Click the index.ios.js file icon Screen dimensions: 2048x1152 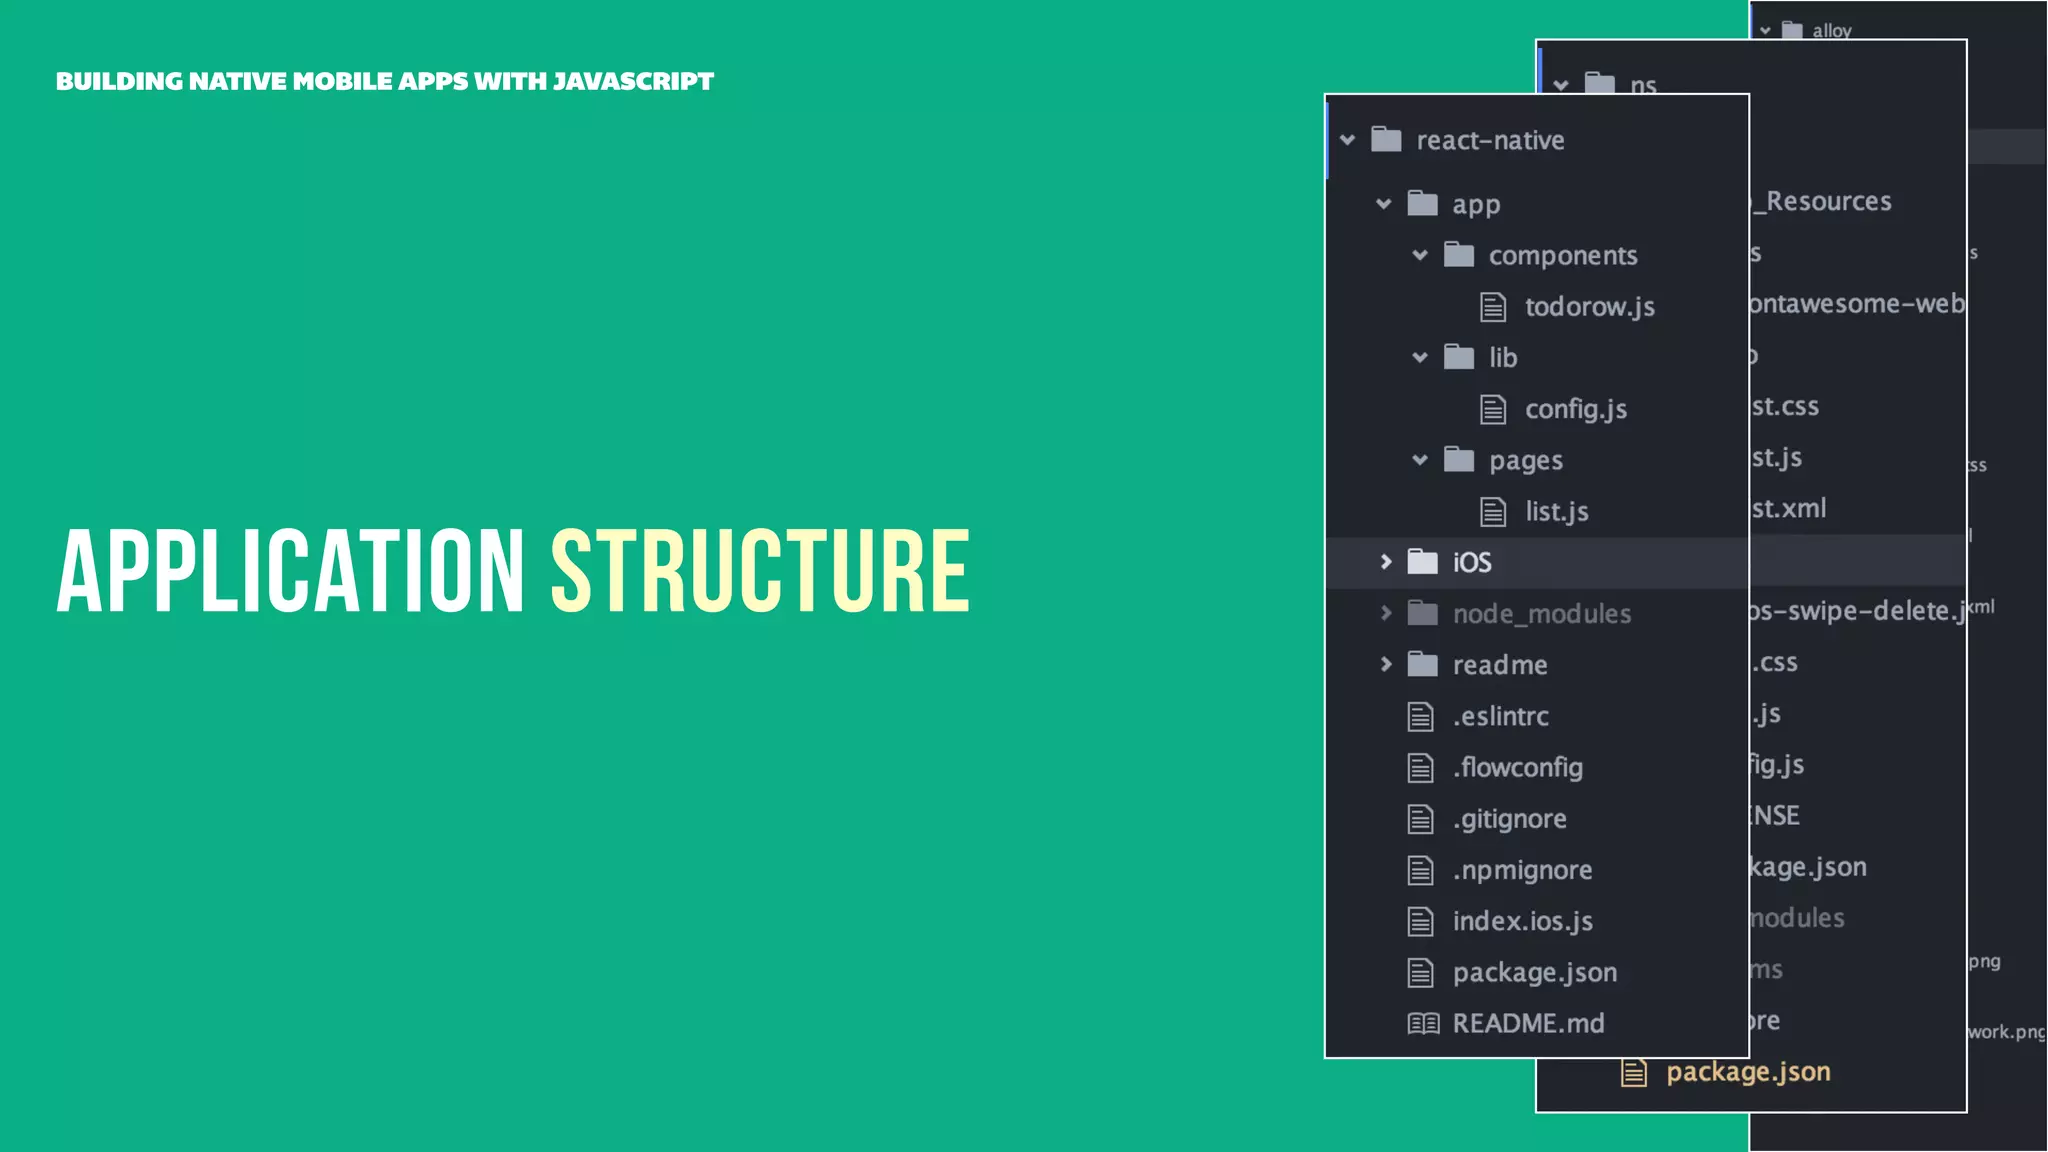(1421, 921)
